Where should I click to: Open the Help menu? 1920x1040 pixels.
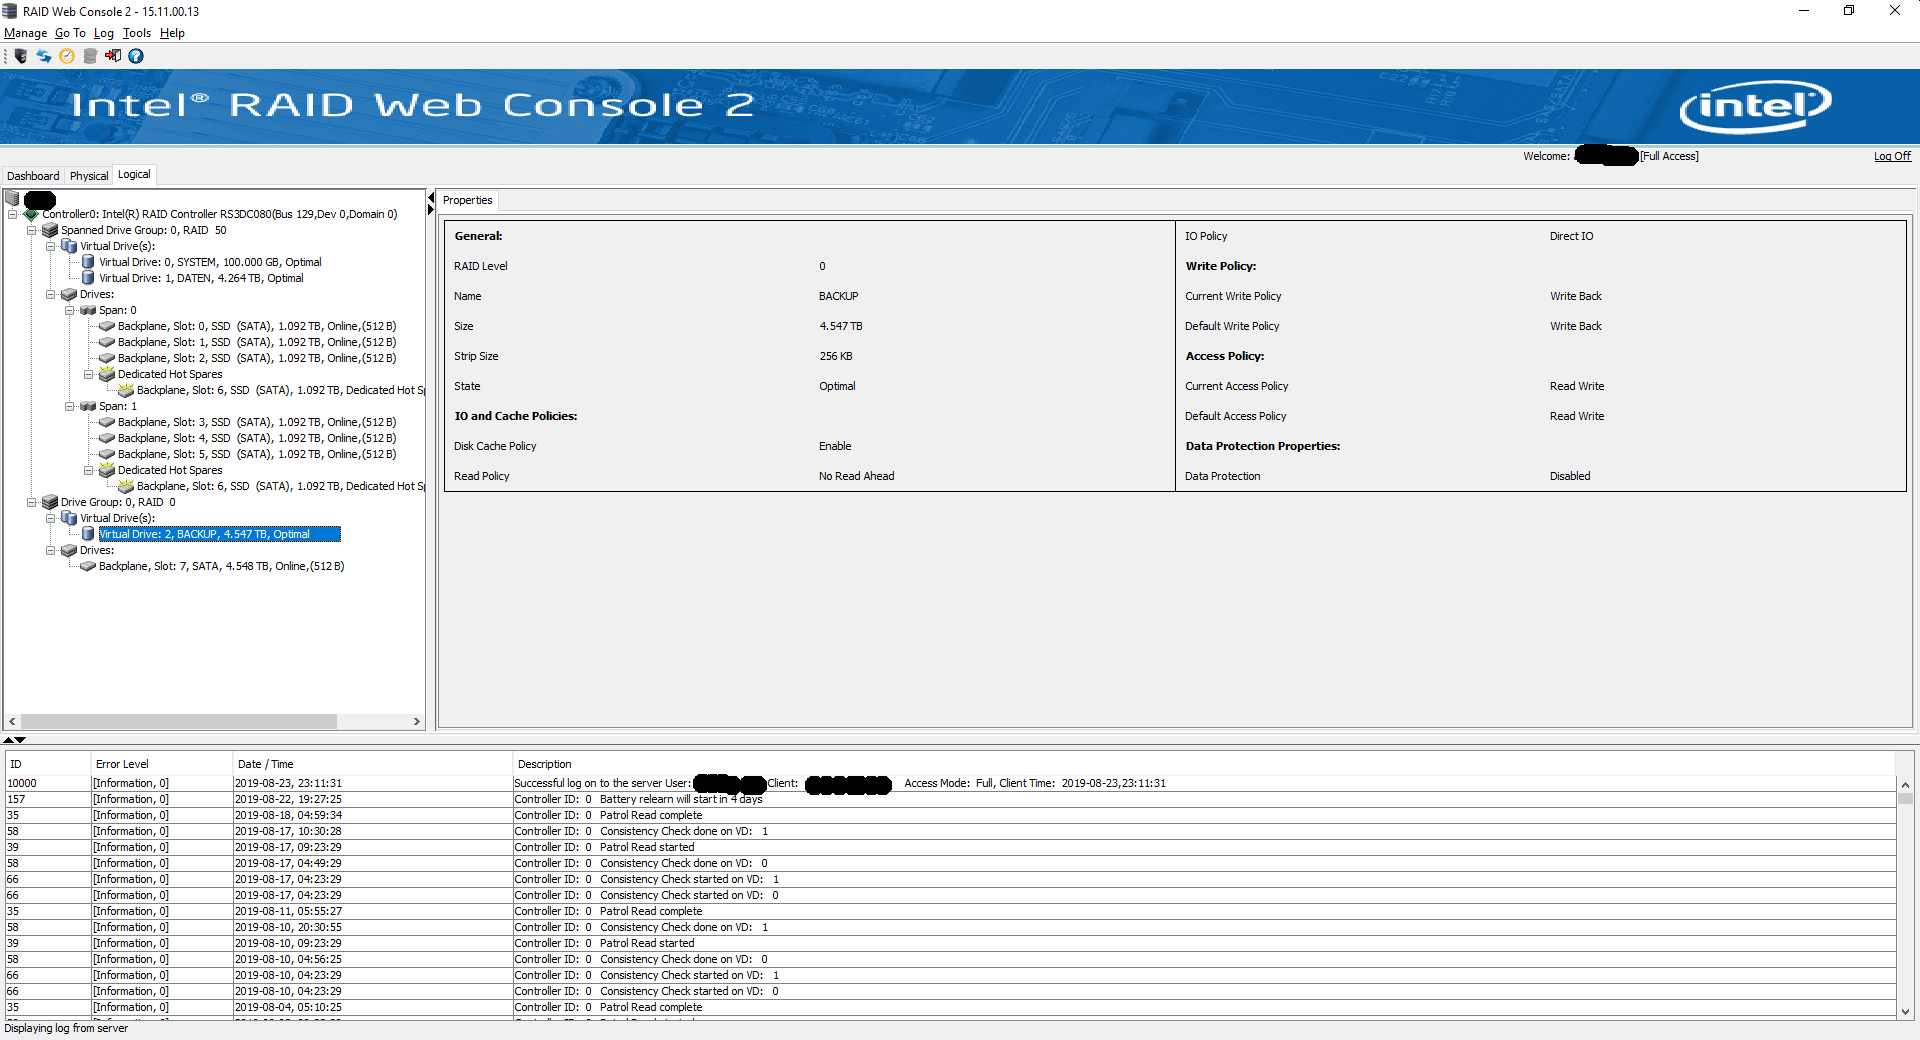pyautogui.click(x=172, y=33)
